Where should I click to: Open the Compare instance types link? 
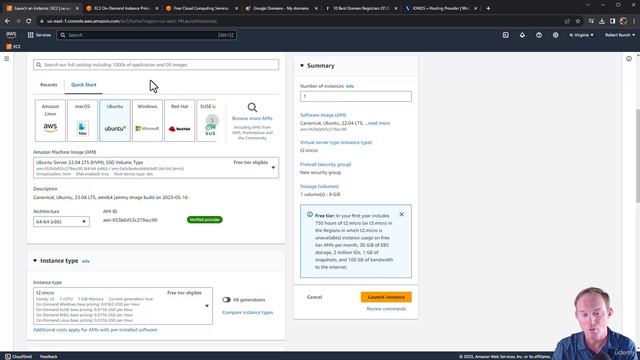pyautogui.click(x=248, y=312)
